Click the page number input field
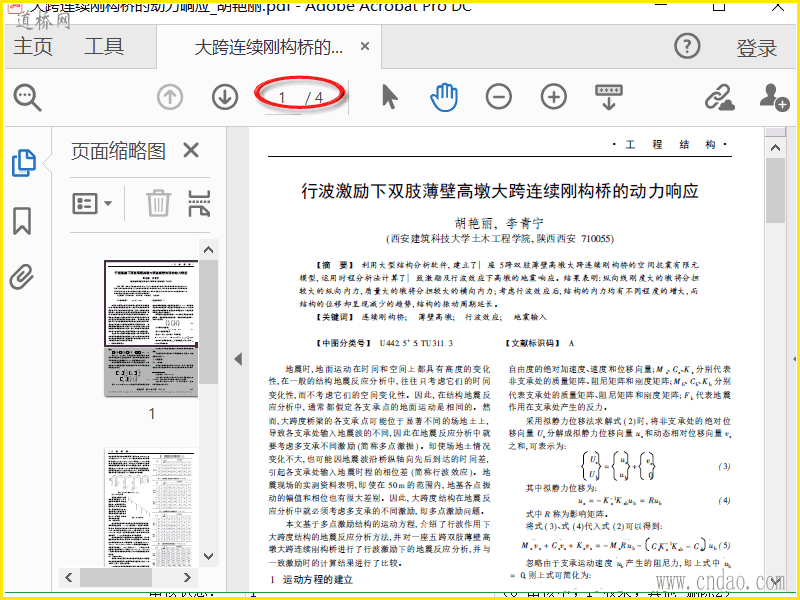Viewport: 800px width, 600px height. click(282, 98)
